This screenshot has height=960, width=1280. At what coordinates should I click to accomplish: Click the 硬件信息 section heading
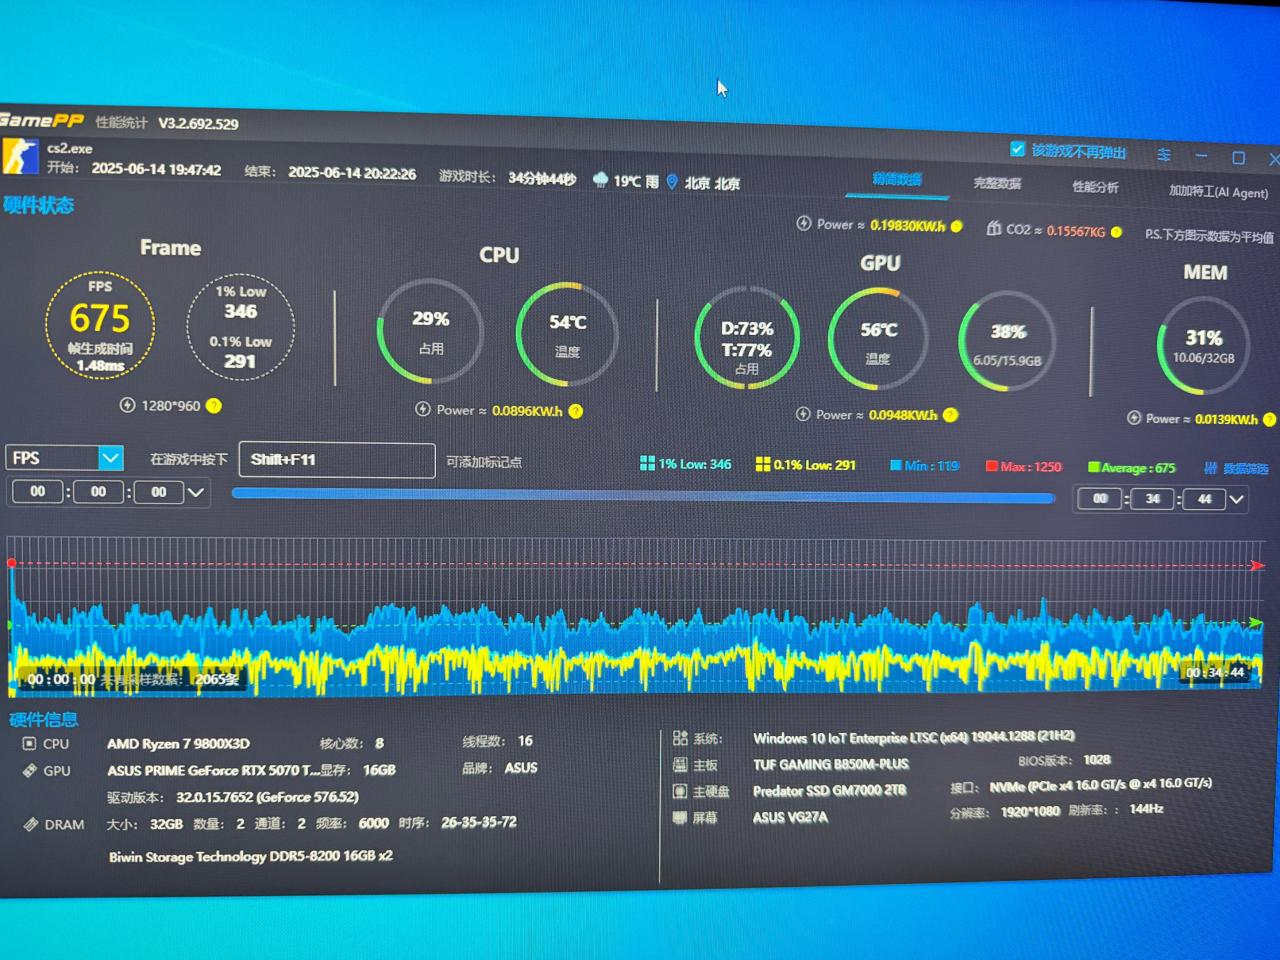pos(43,719)
